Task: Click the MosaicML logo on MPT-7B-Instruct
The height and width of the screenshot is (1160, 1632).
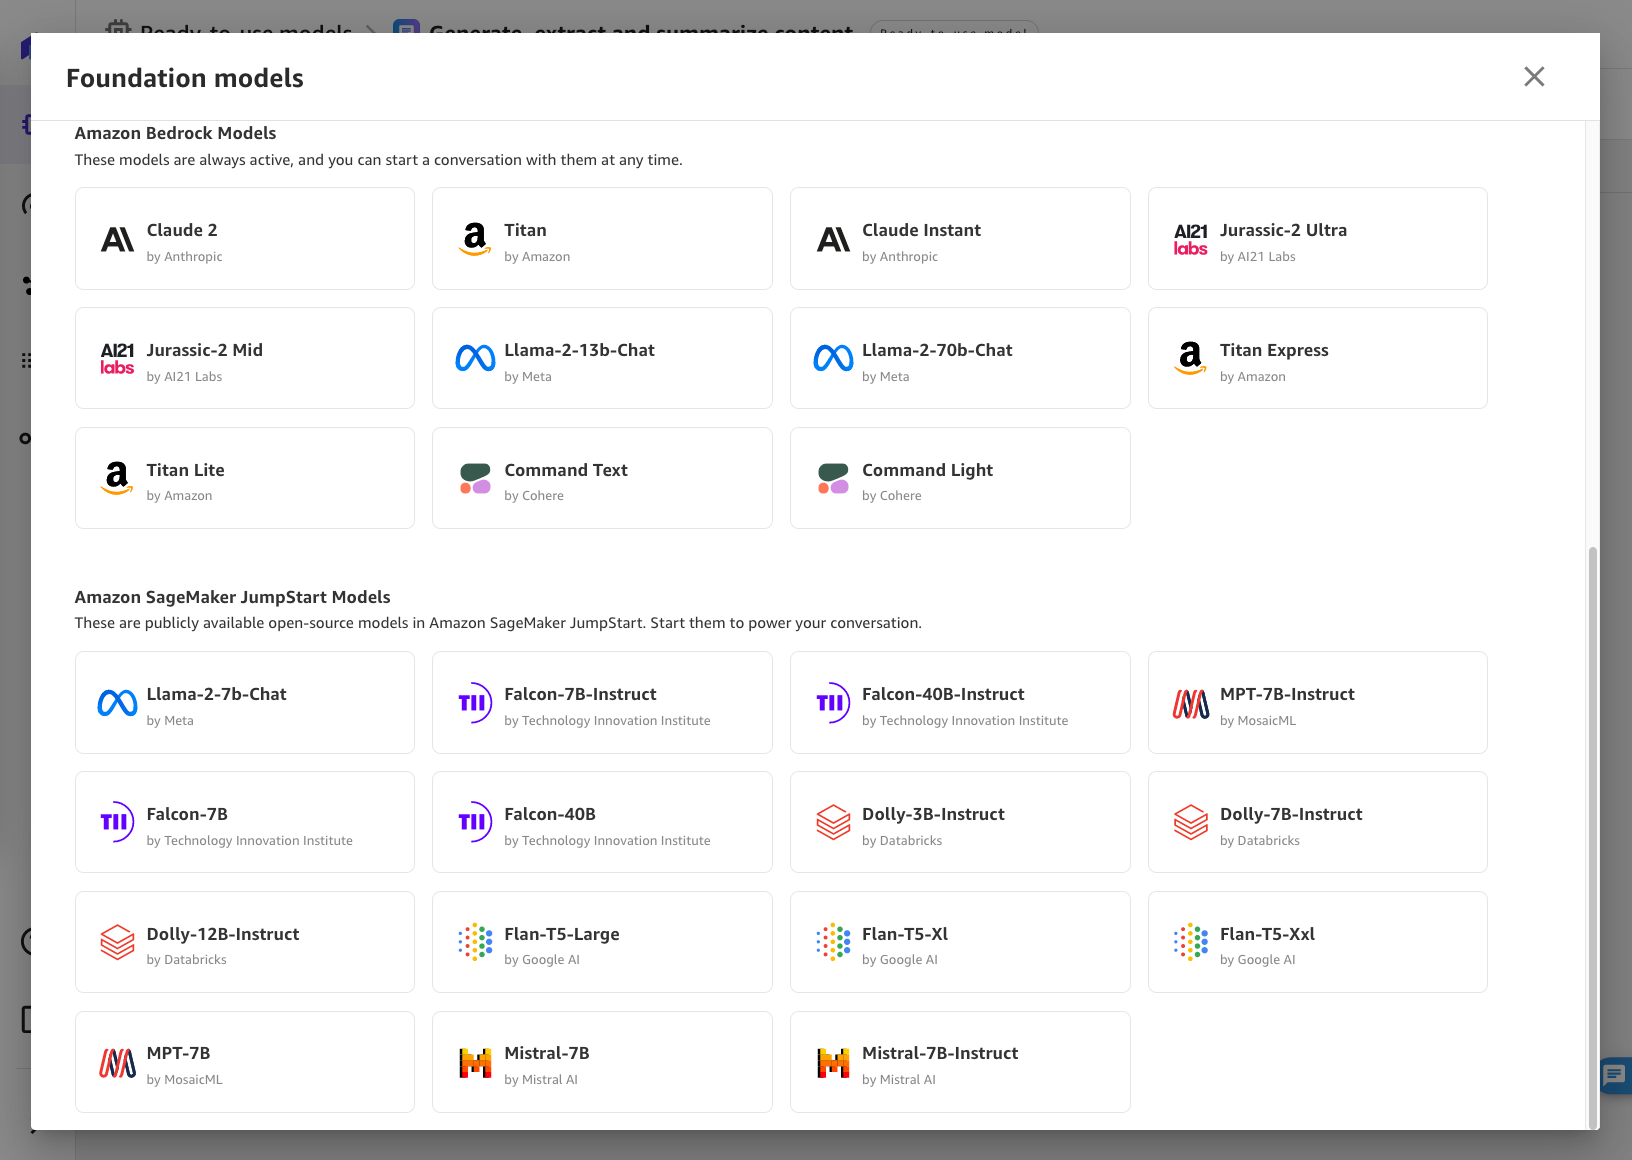Action: 1191,703
